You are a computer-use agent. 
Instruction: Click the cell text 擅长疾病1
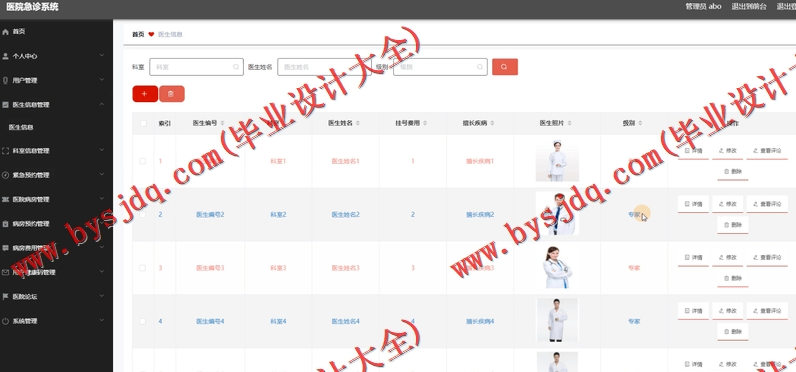[480, 161]
